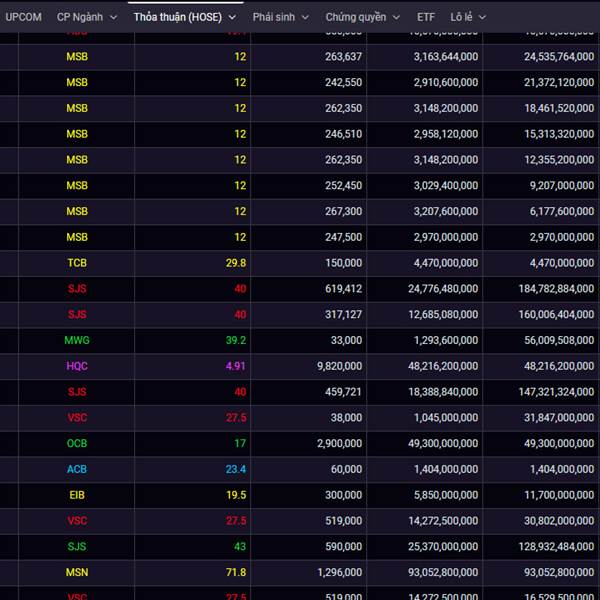Click MSB ticker with volume 246,510
Image resolution: width=600 pixels, height=600 pixels.
(x=77, y=134)
